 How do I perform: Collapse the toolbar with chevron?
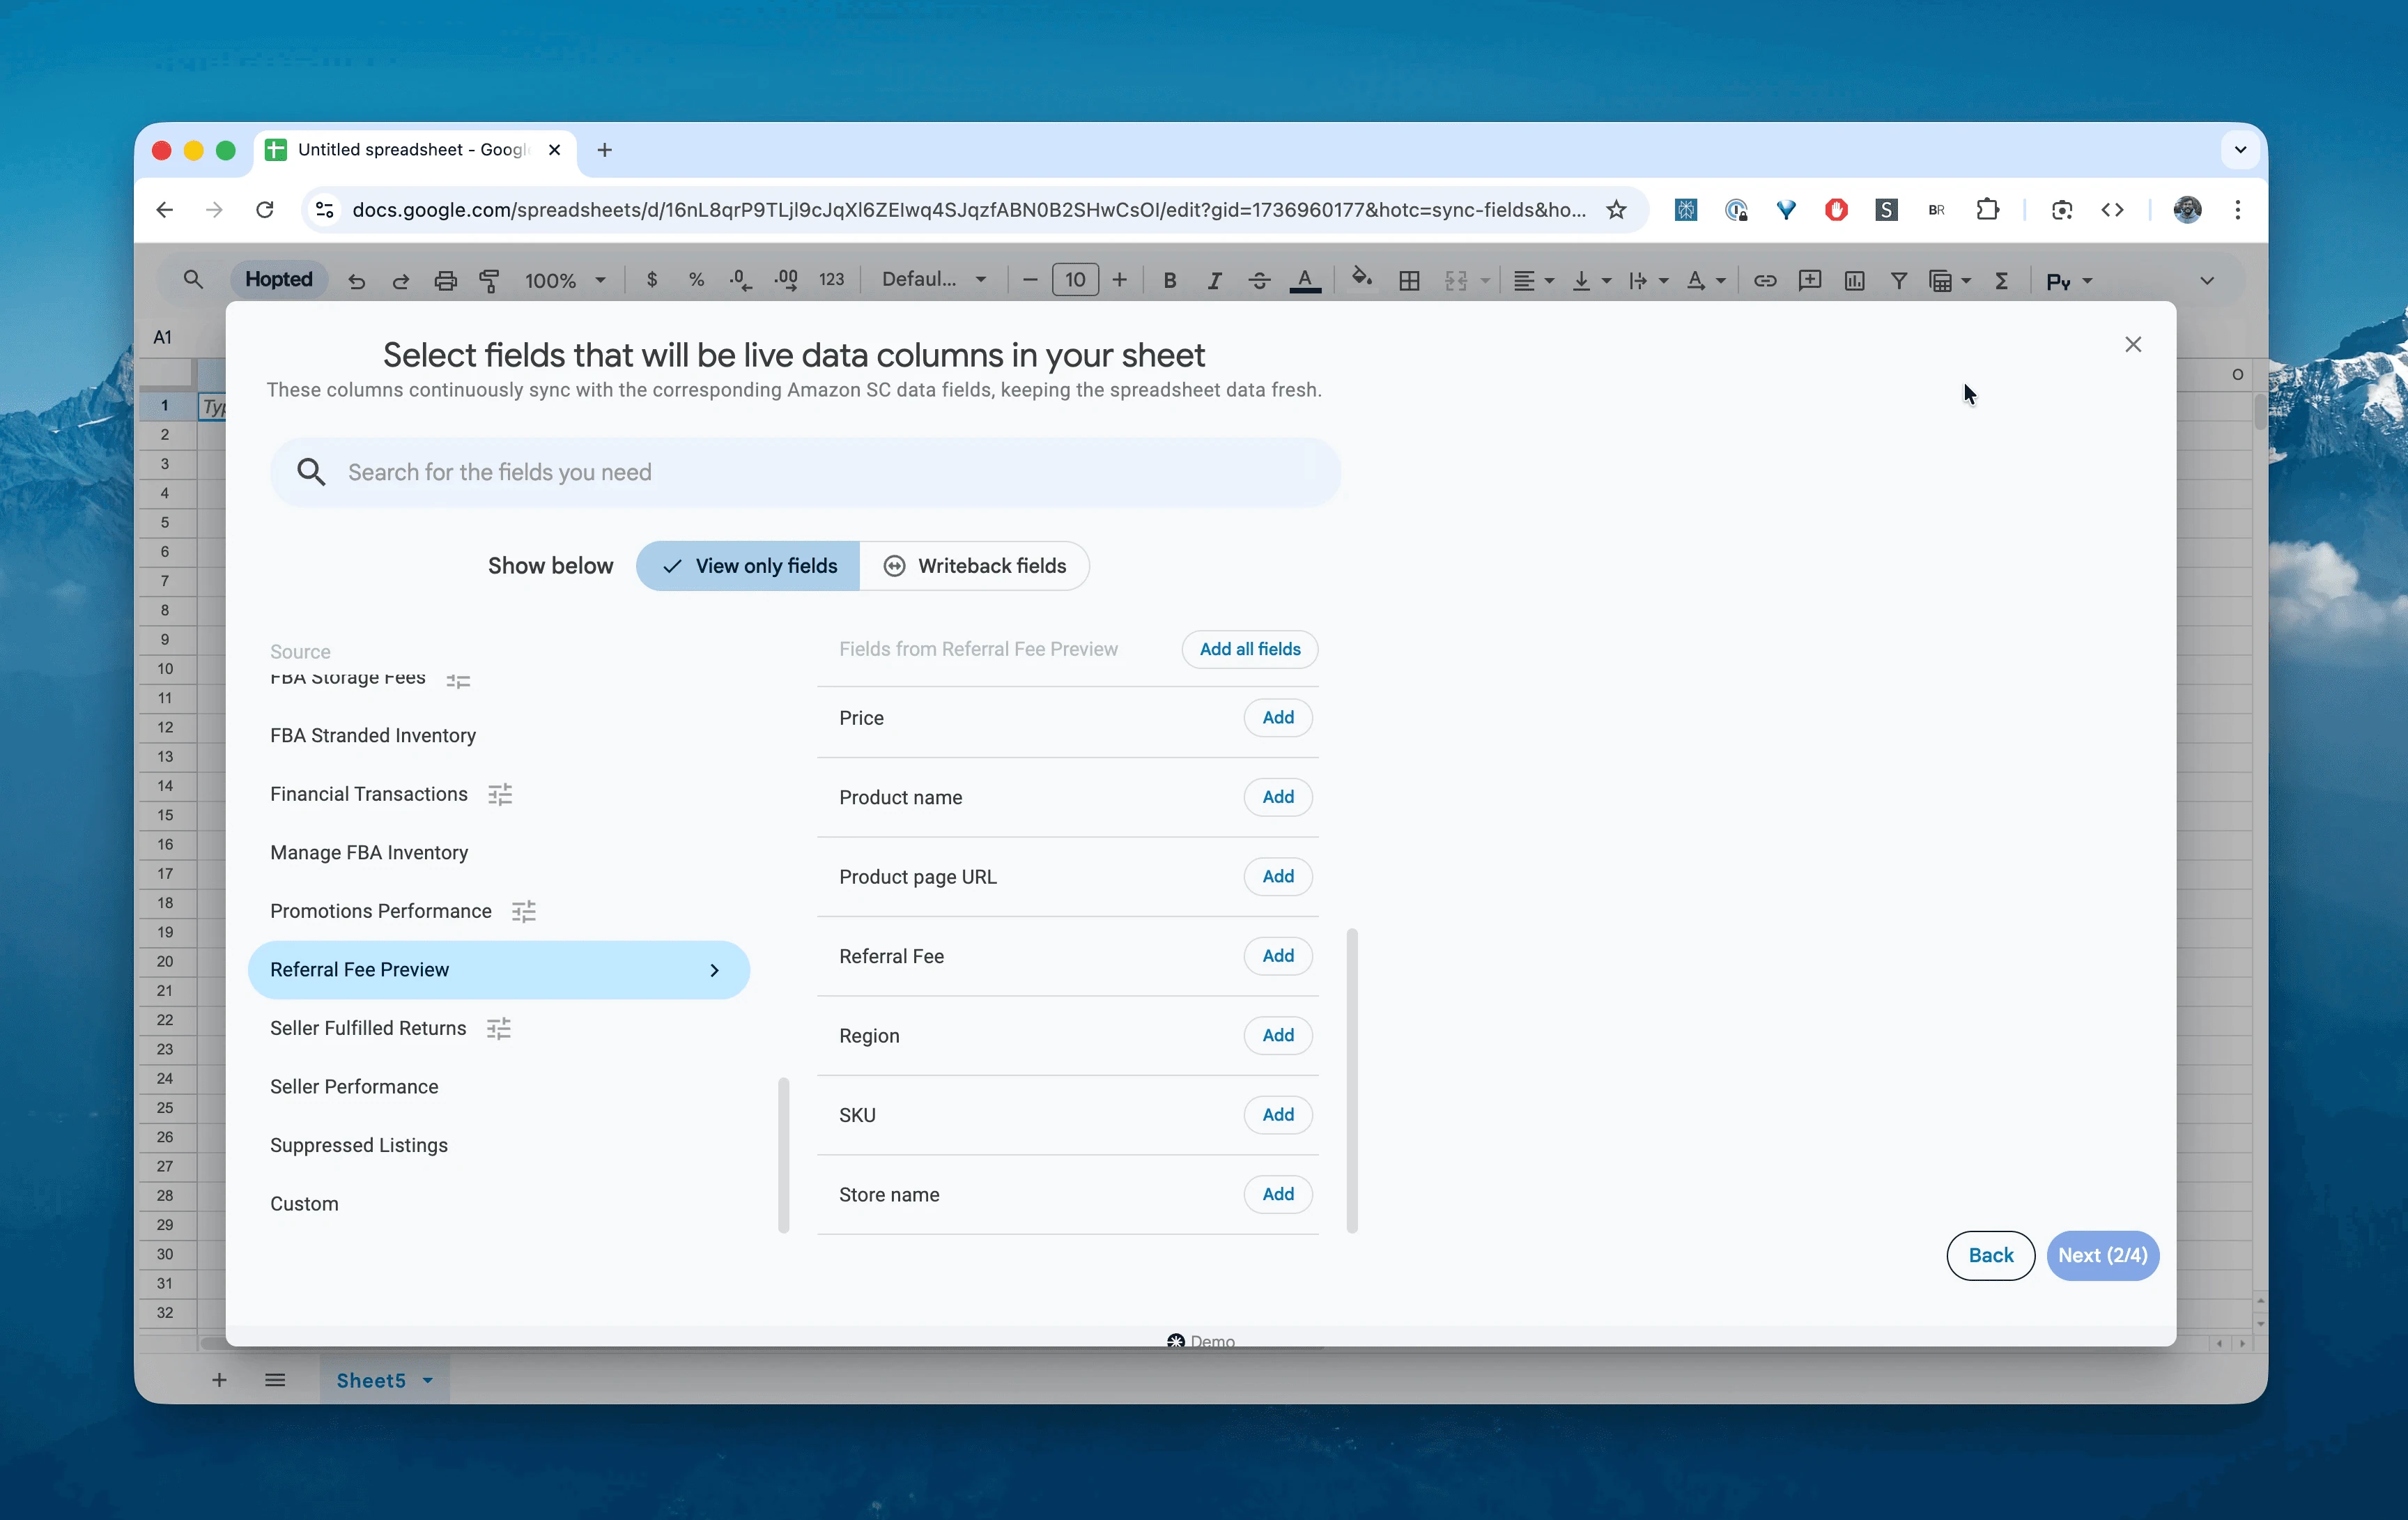coord(2206,281)
